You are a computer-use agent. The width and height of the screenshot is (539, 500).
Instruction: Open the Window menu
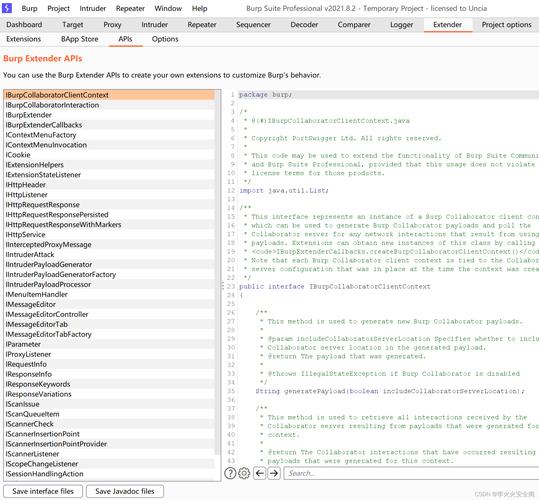pos(168,8)
